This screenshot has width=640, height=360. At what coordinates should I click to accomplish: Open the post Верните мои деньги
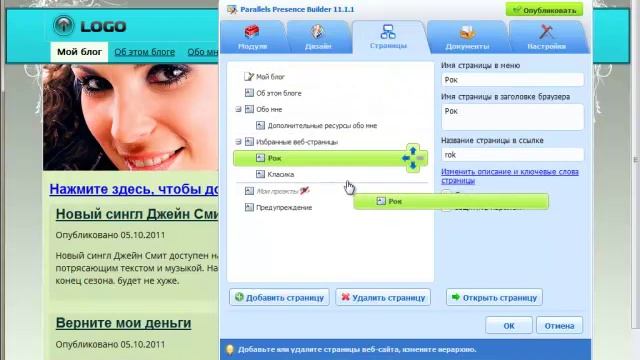click(123, 323)
